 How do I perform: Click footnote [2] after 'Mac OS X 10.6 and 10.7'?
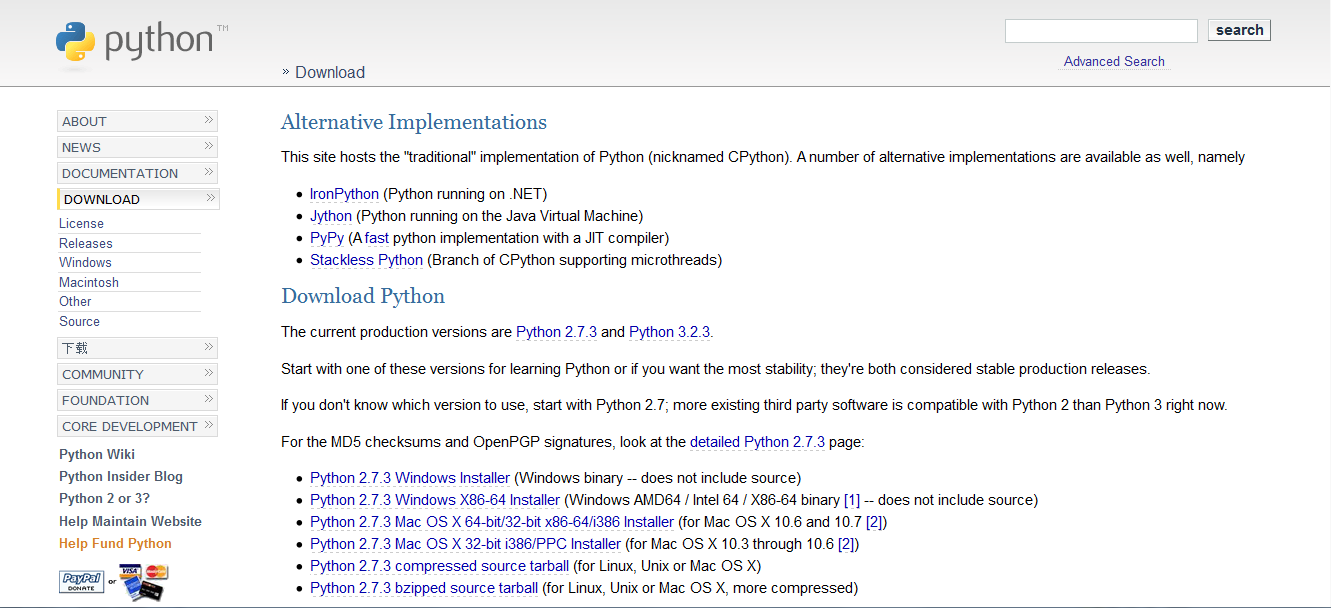[875, 522]
